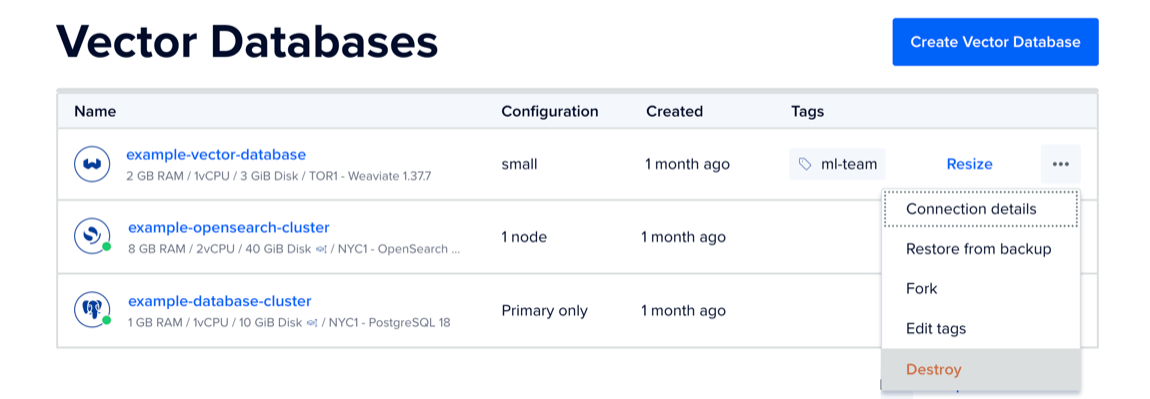Select Destroy from the menu
This screenshot has width=1150, height=399.
(x=981, y=369)
